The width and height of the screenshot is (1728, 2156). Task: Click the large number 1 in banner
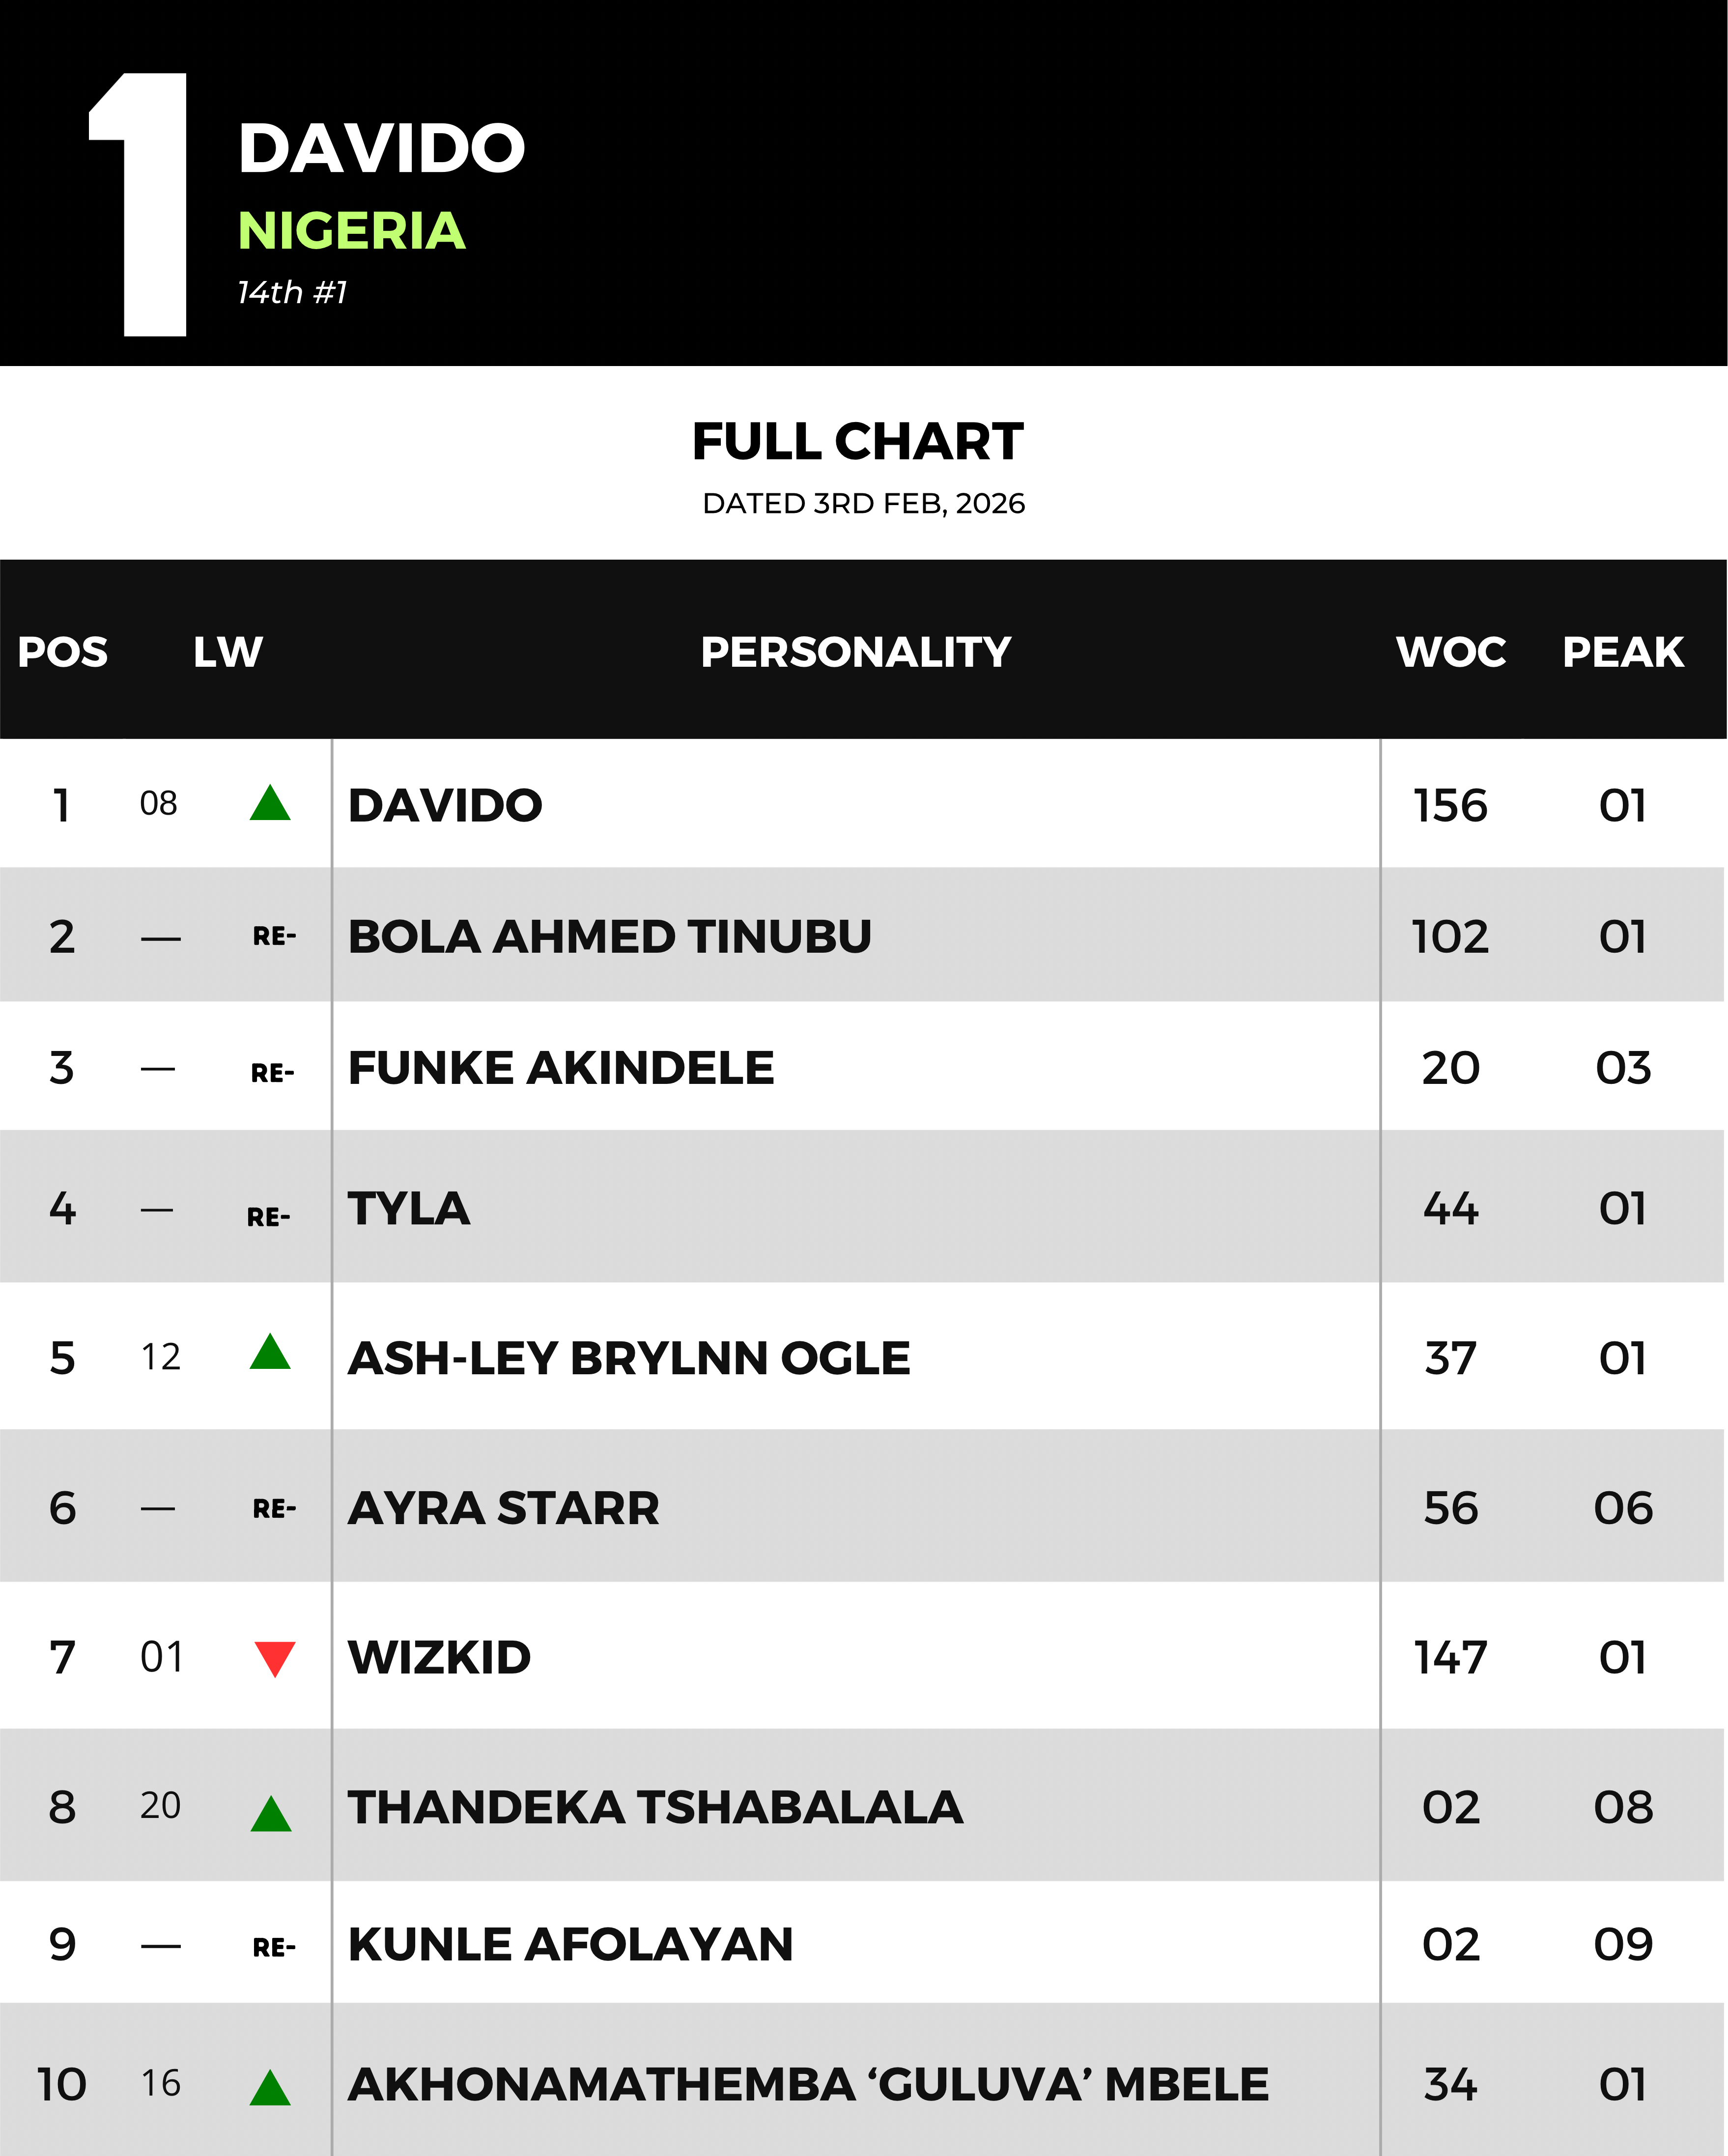tap(145, 205)
